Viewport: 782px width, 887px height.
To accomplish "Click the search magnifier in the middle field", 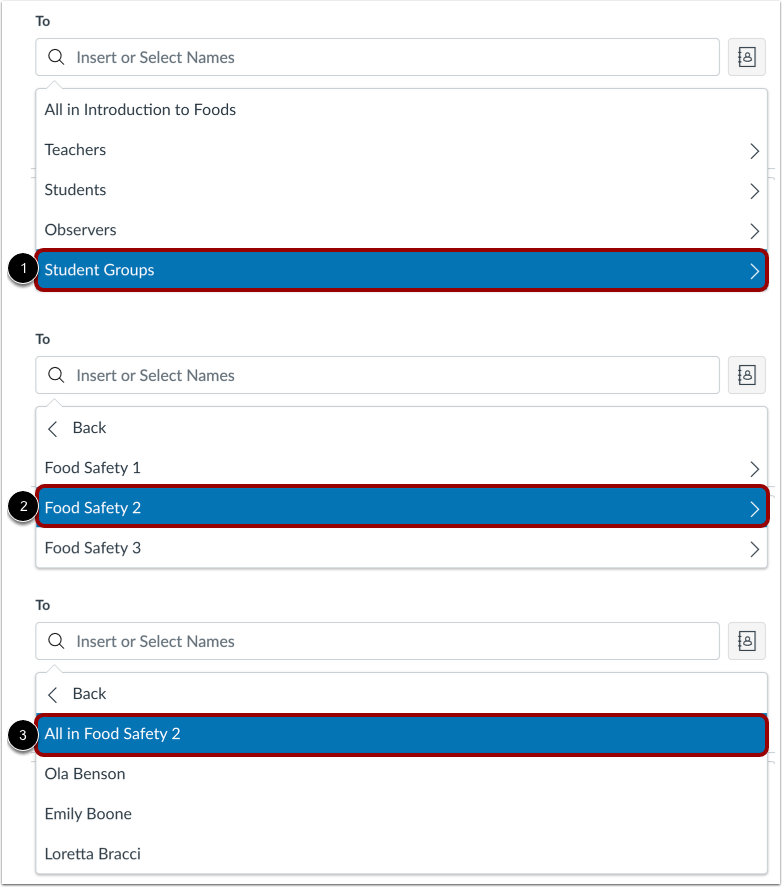I will 56,375.
